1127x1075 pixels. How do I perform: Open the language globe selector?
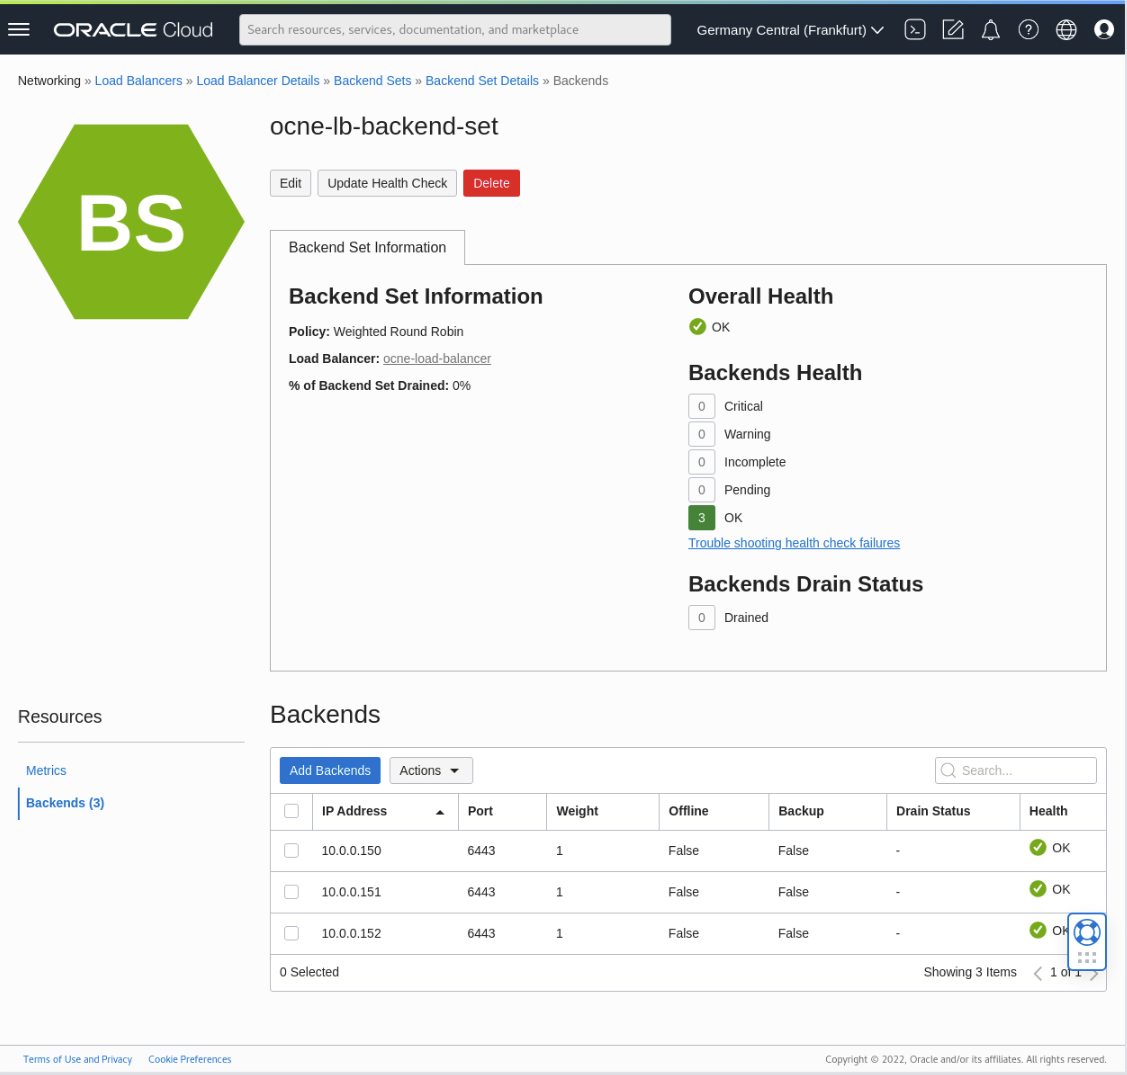point(1066,29)
